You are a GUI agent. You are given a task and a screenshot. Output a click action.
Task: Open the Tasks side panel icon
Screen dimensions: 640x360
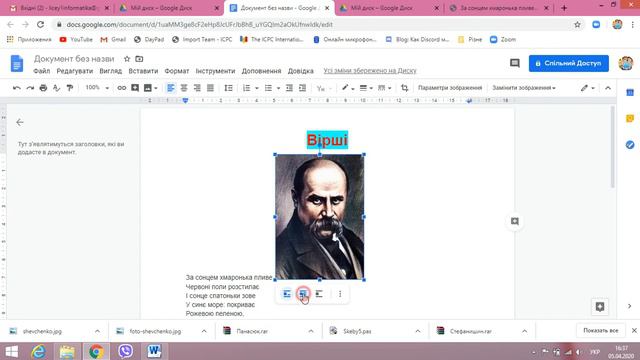[630, 145]
